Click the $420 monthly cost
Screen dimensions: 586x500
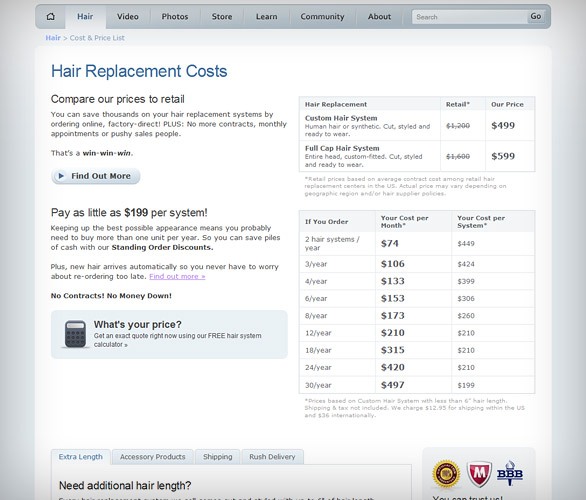(393, 367)
